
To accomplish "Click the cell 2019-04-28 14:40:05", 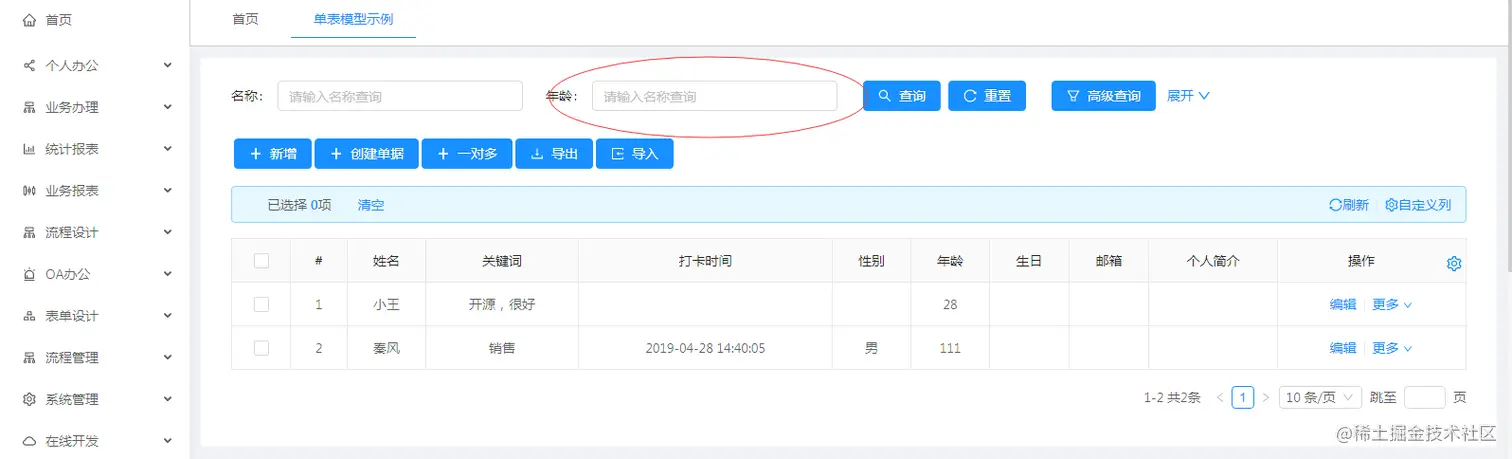I will coord(705,348).
